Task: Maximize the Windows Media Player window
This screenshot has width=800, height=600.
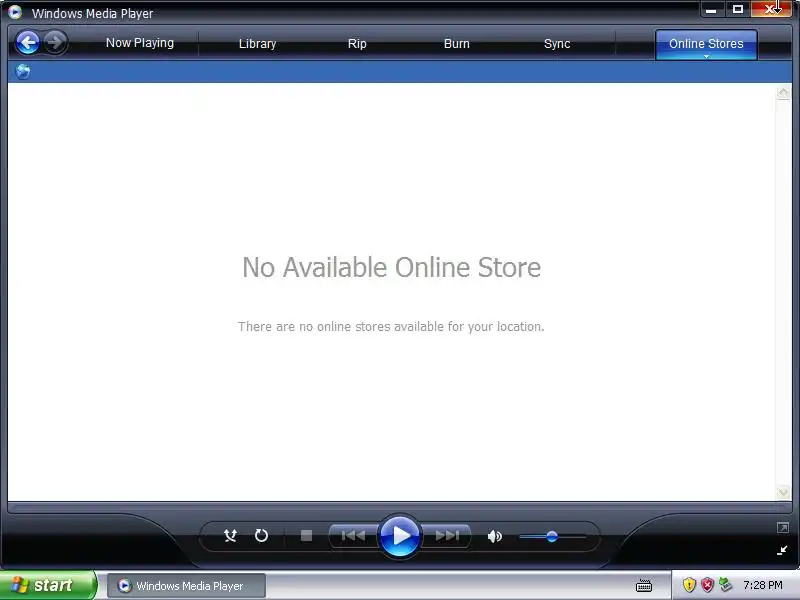Action: tap(737, 10)
